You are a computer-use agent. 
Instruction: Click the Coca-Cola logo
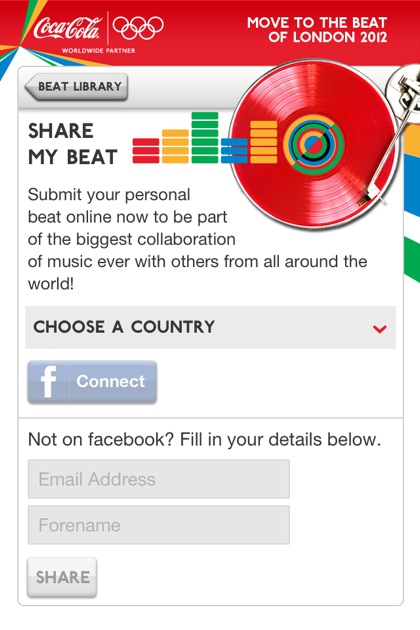pos(67,28)
